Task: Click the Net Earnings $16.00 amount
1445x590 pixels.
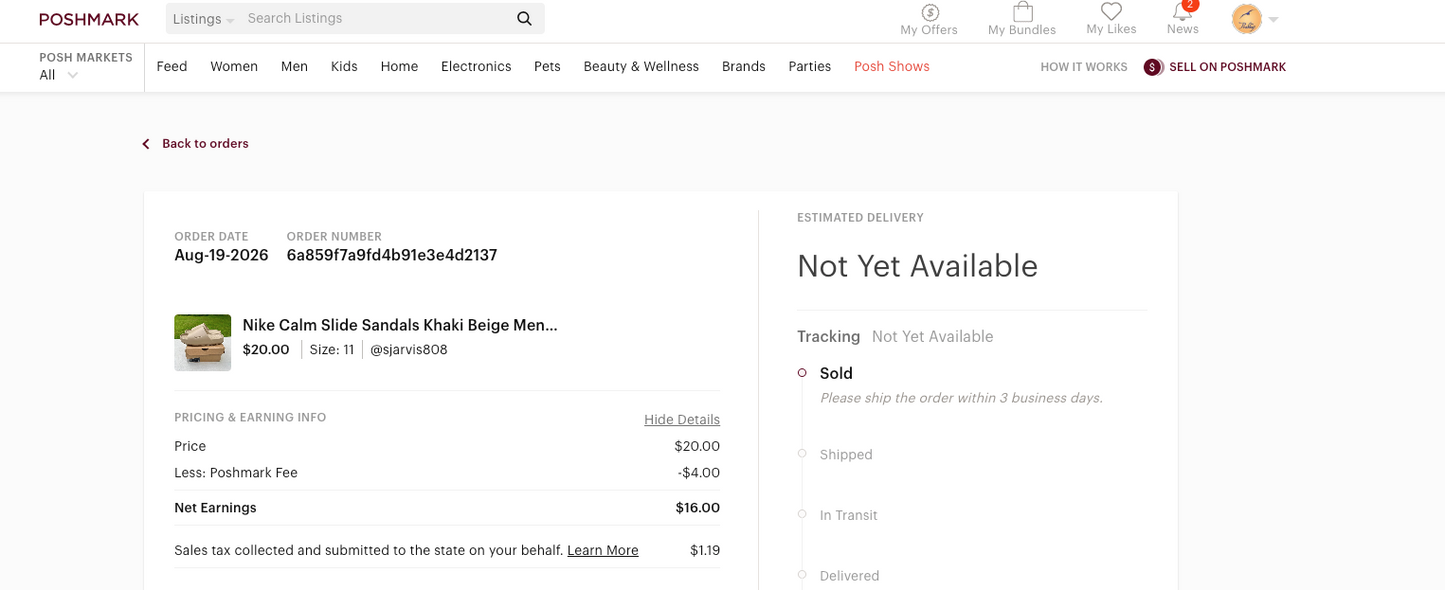Action: [x=698, y=508]
